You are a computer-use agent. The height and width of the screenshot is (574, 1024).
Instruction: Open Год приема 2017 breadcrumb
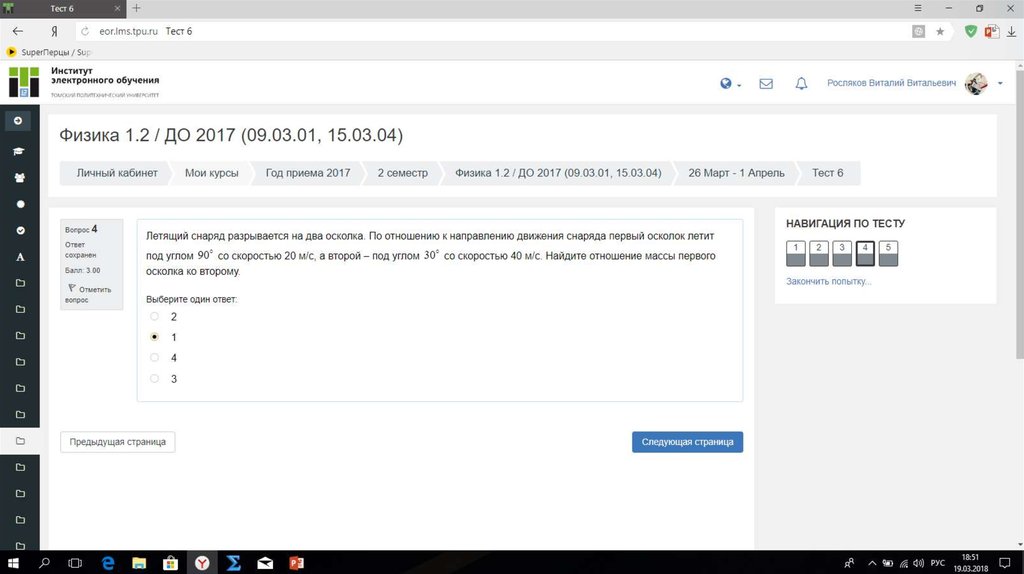[308, 173]
